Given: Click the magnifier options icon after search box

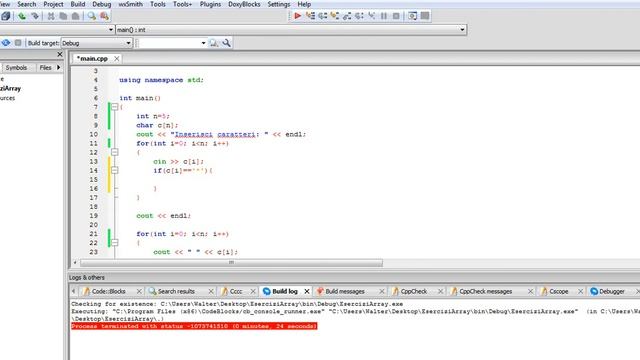Looking at the screenshot, I should [x=227, y=42].
